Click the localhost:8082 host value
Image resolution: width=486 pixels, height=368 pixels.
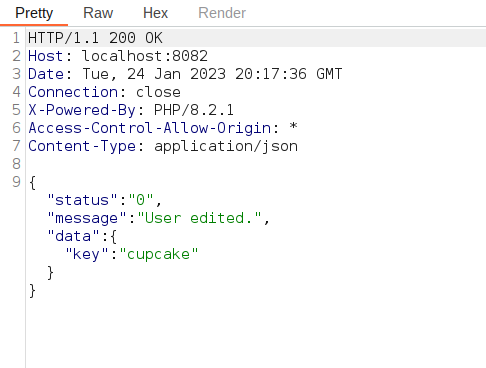point(145,56)
